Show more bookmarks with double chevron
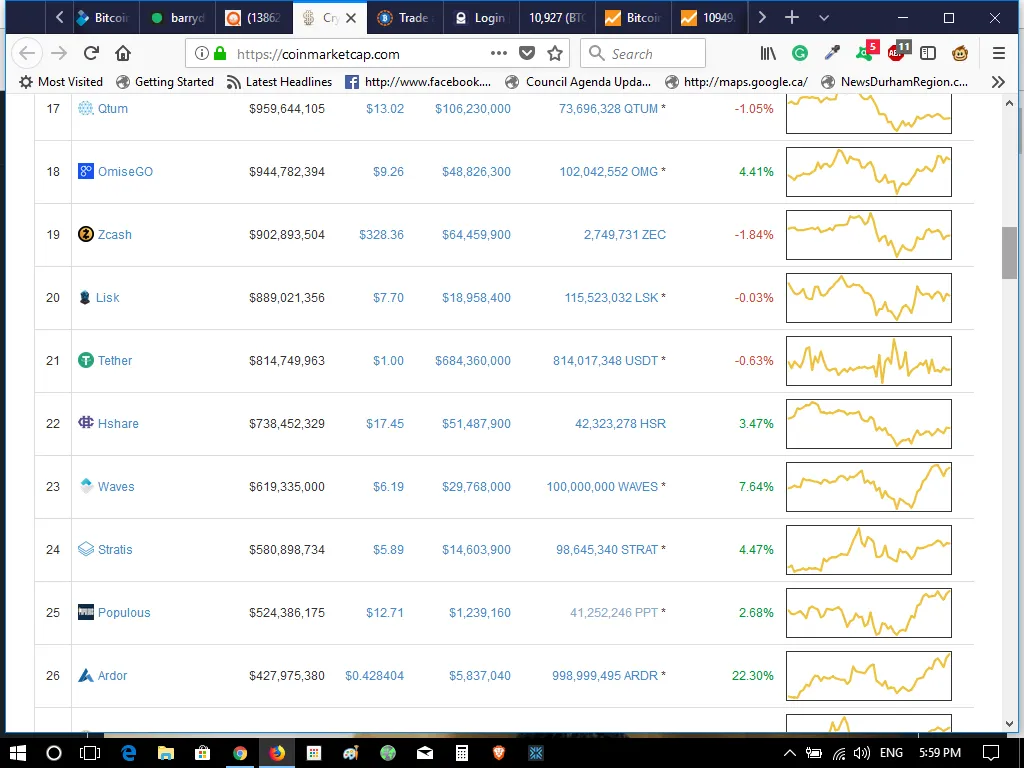 pyautogui.click(x=998, y=82)
